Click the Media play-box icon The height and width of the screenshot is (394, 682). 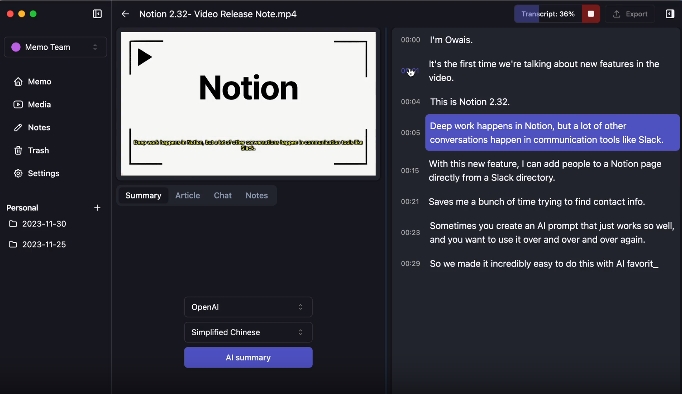pyautogui.click(x=18, y=104)
